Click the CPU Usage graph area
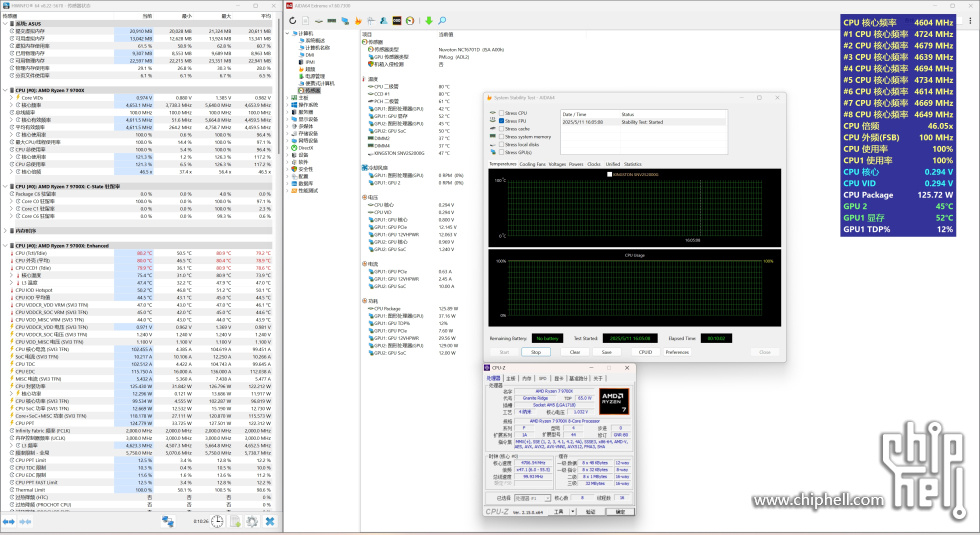This screenshot has height=535, width=980. point(634,288)
